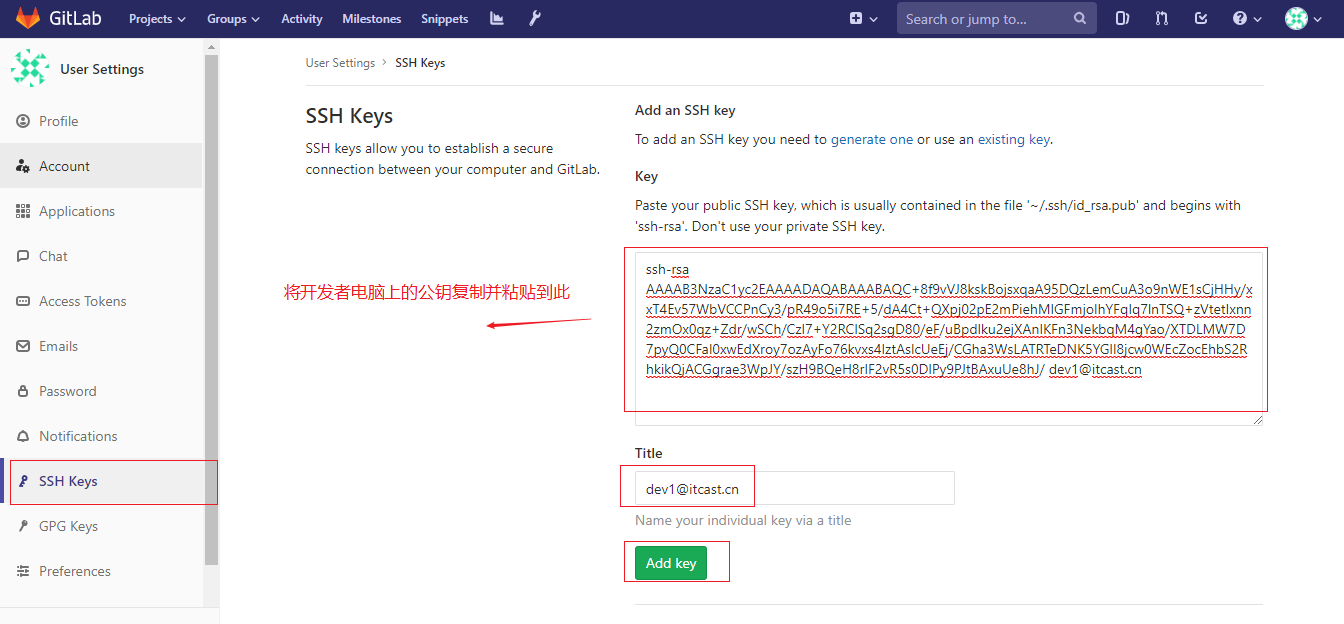The width and height of the screenshot is (1344, 624).
Task: Click the User Settings sidebar header
Action: pos(101,69)
